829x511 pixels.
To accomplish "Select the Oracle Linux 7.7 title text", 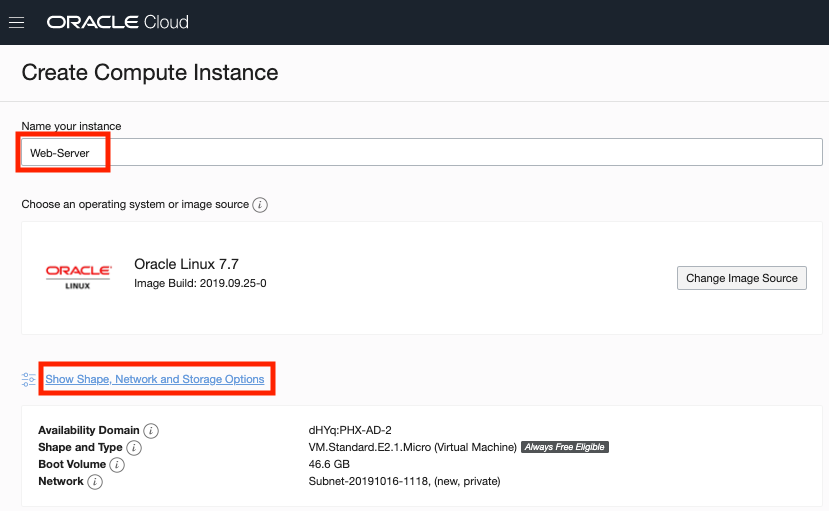I will (x=186, y=264).
